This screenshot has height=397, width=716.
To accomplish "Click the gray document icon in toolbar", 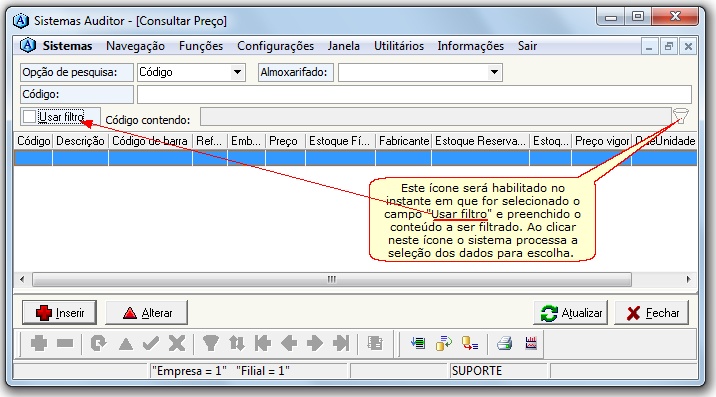I will click(375, 343).
